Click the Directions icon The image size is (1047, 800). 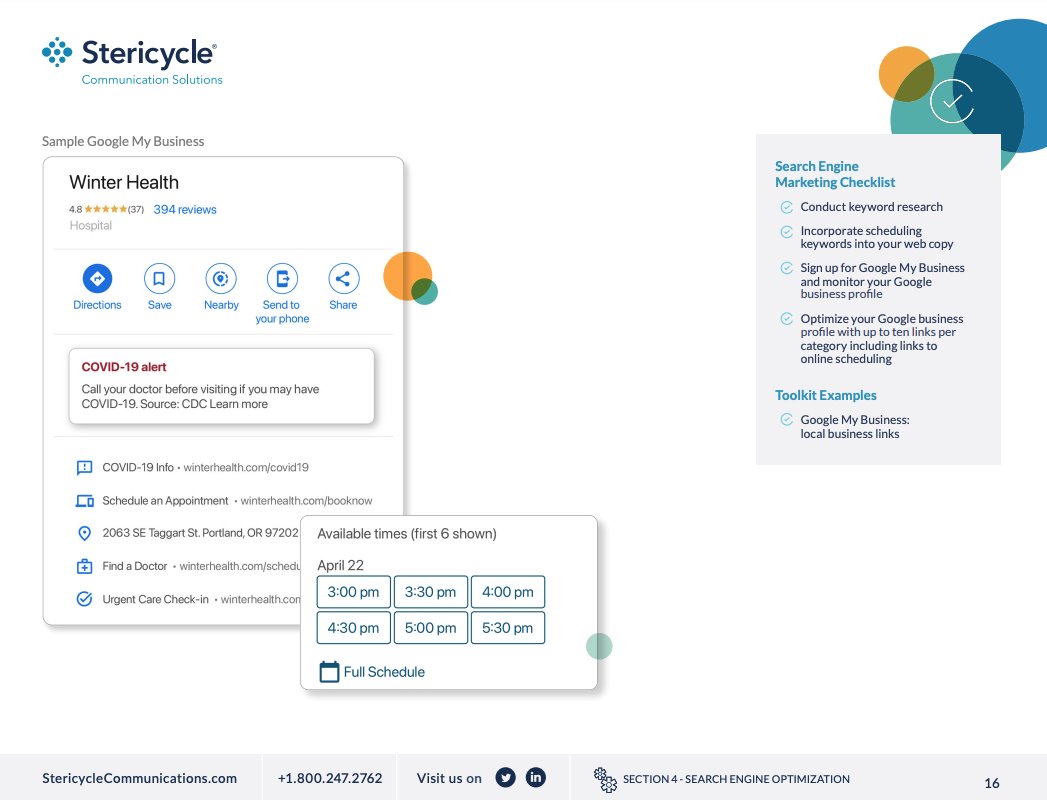click(97, 278)
